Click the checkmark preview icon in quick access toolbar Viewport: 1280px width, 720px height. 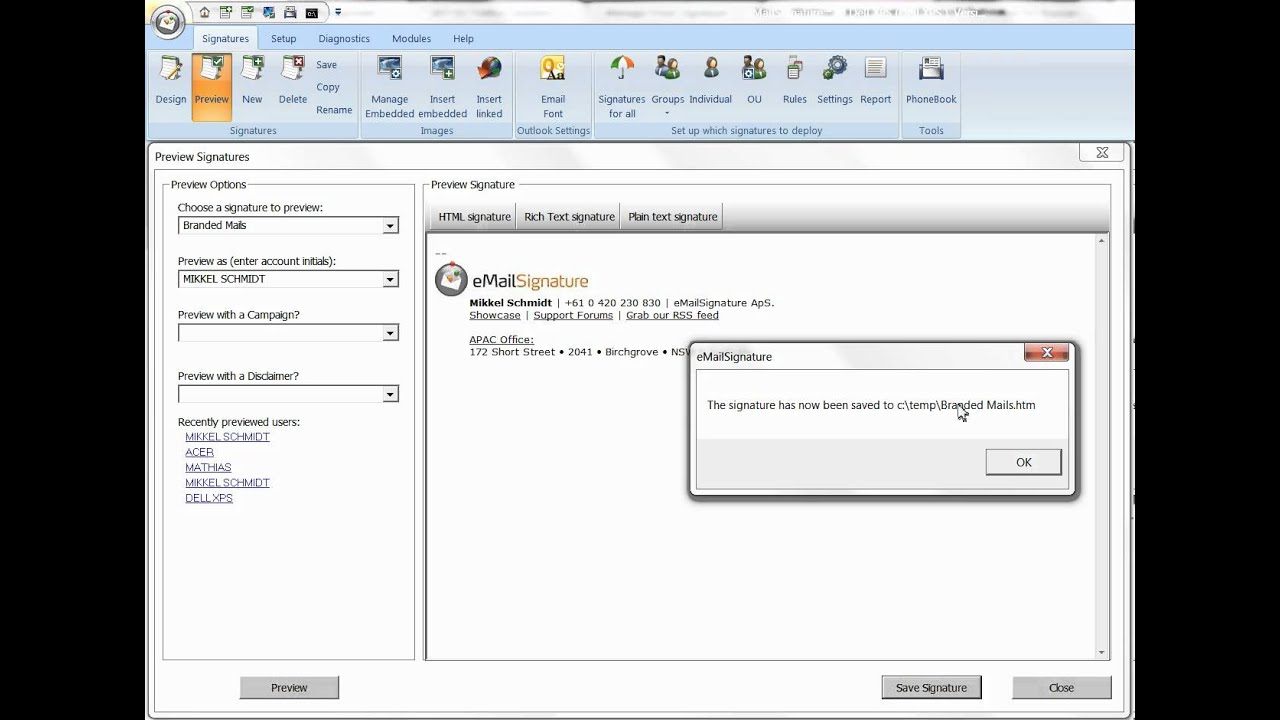click(247, 13)
